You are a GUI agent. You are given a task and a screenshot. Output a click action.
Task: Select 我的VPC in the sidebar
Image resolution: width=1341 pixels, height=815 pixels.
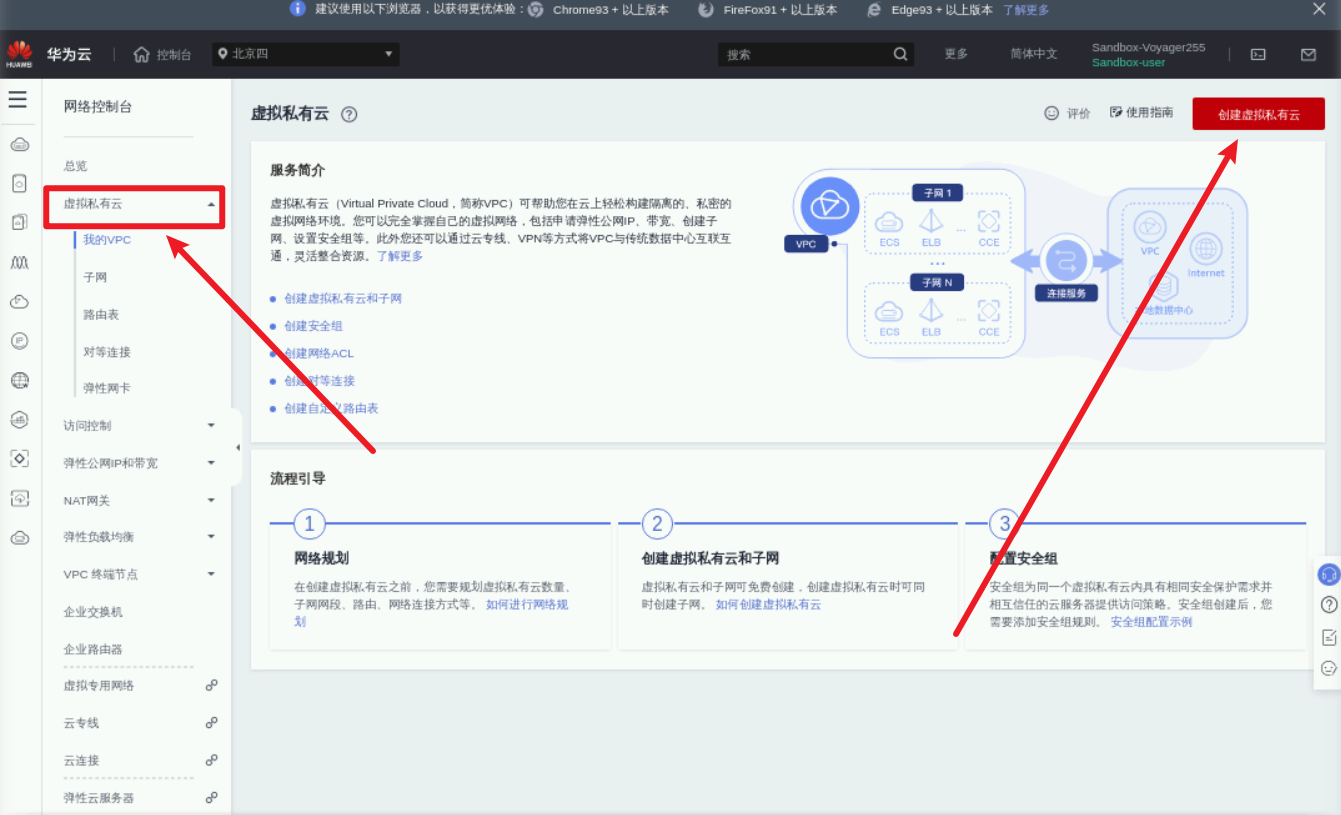pyautogui.click(x=107, y=240)
